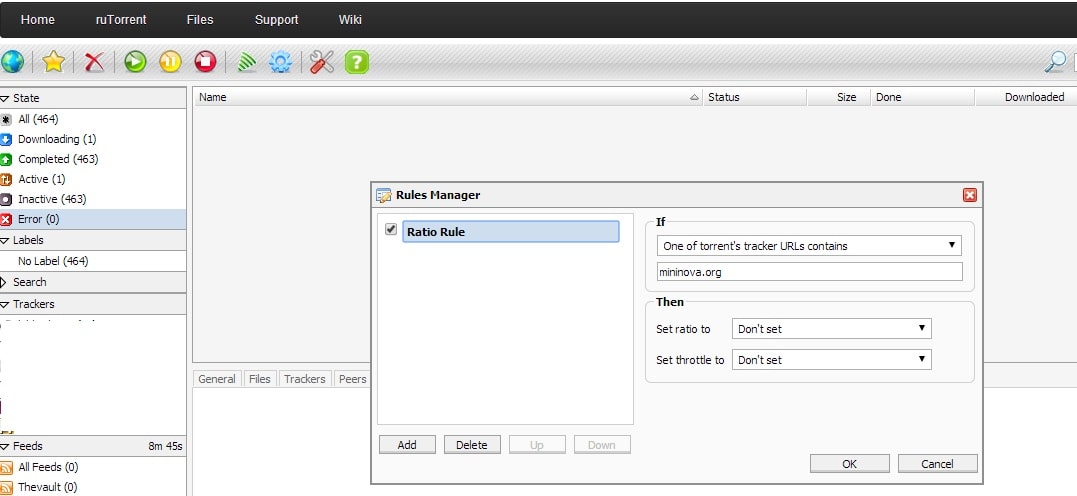Open the ruTorrent menu item
This screenshot has width=1077, height=496.
pos(120,19)
